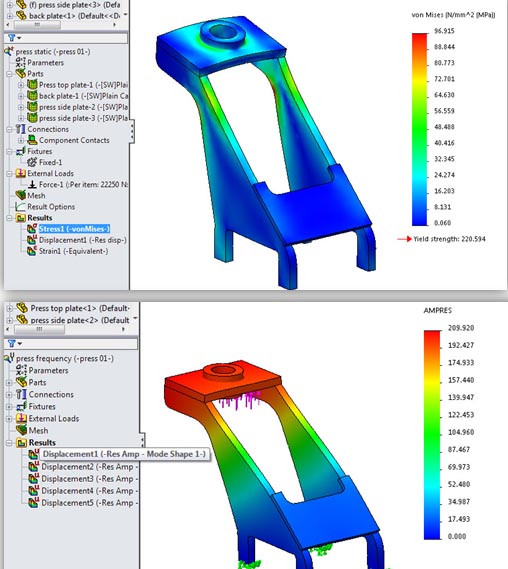Expand Fixtures node in frequency study
This screenshot has width=508, height=569.
point(10,406)
